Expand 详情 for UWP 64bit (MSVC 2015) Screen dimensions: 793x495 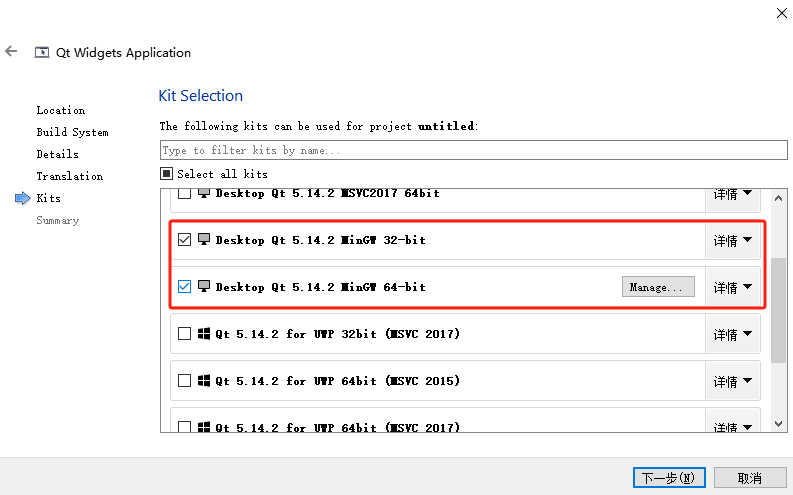(733, 382)
